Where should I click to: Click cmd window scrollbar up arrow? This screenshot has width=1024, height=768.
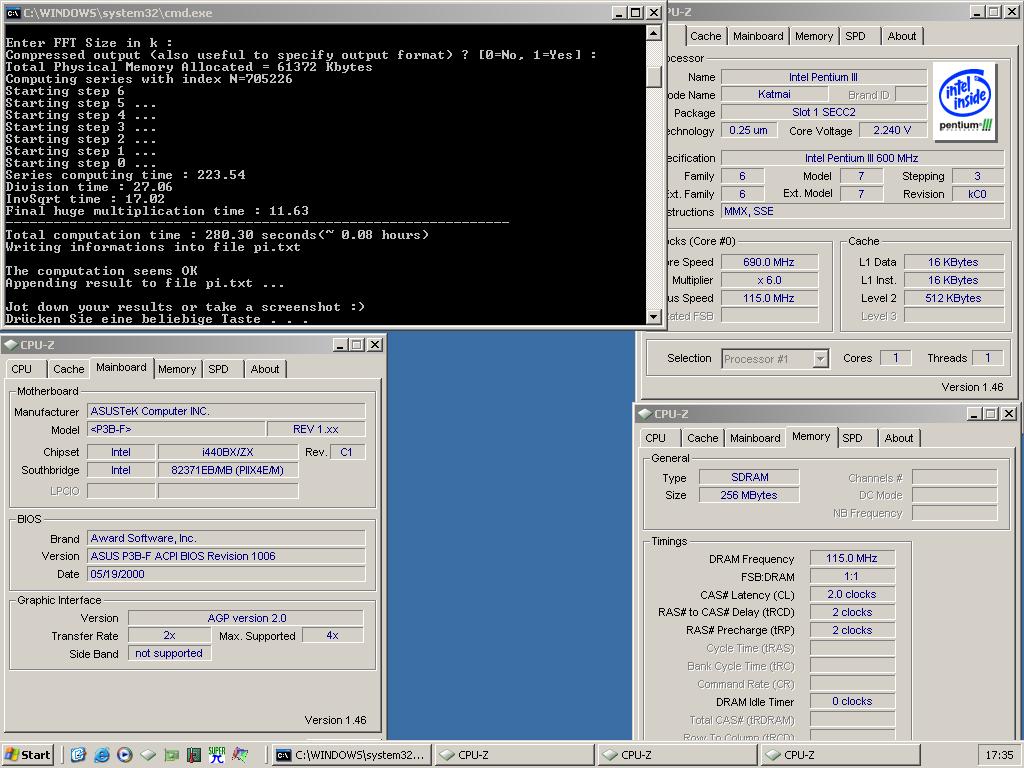(x=654, y=33)
